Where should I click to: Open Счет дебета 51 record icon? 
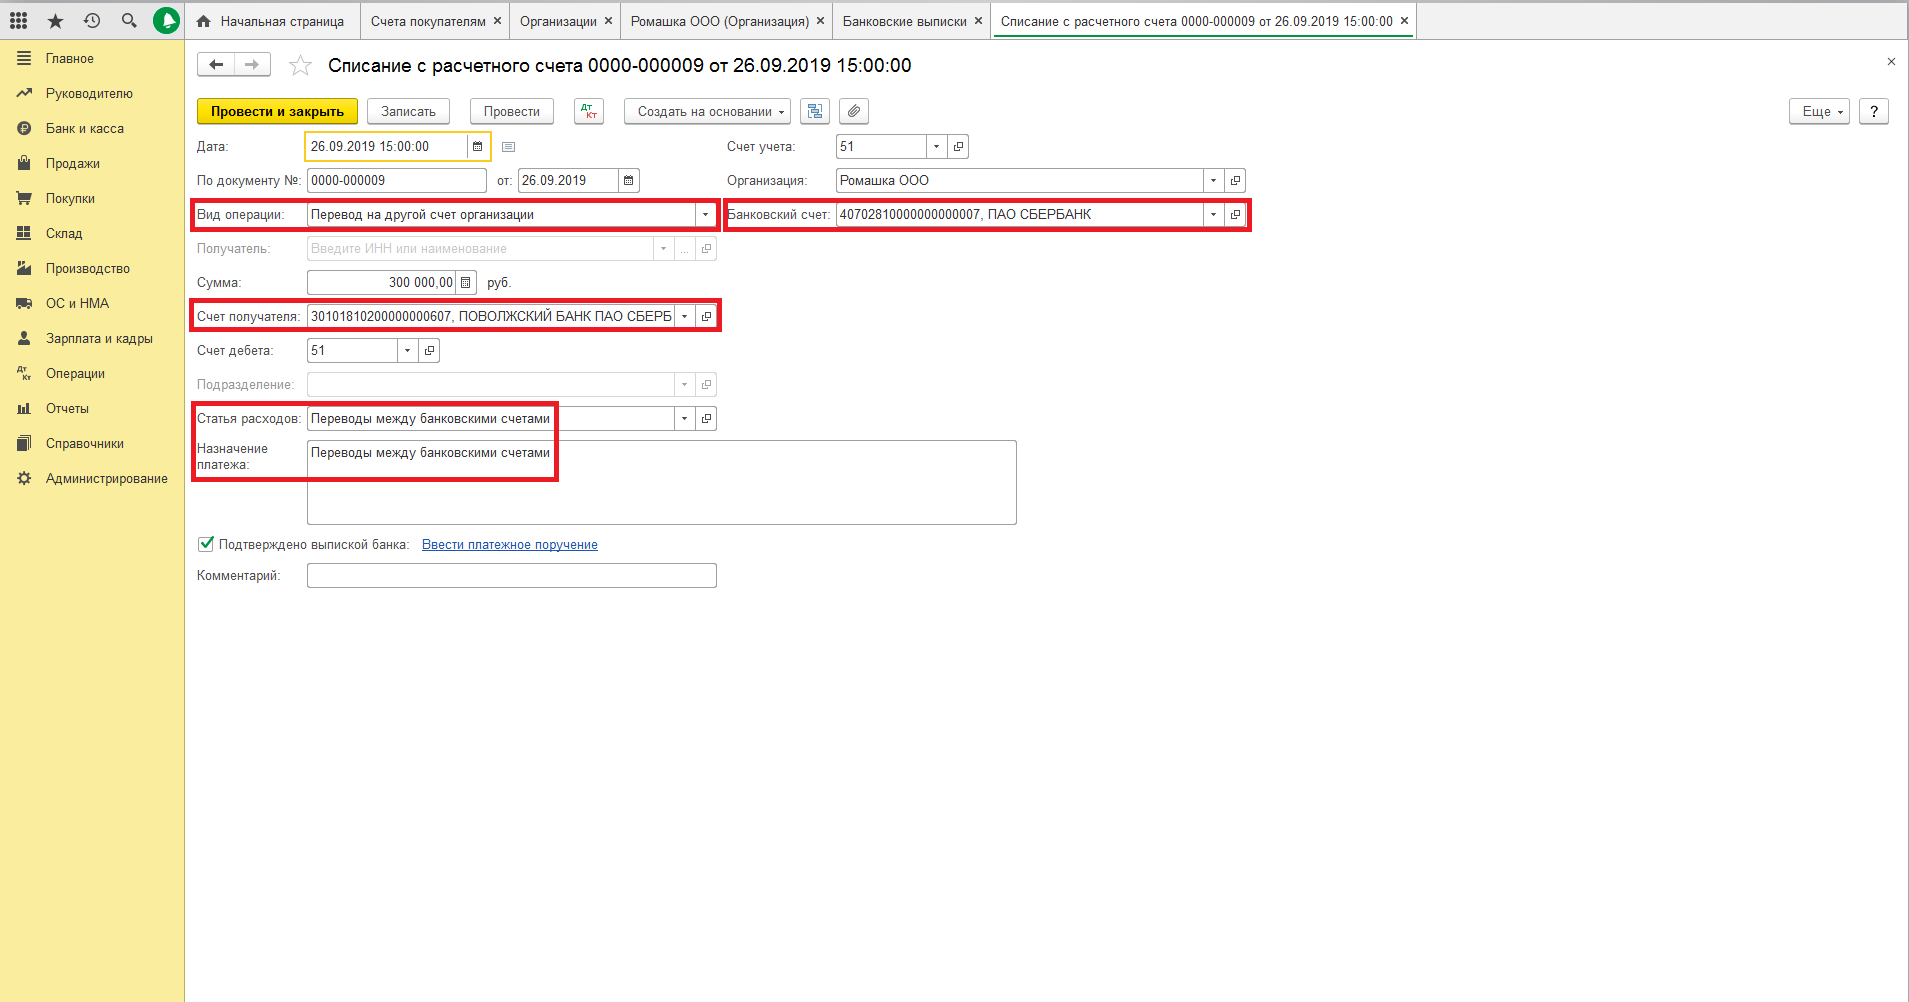coord(429,350)
